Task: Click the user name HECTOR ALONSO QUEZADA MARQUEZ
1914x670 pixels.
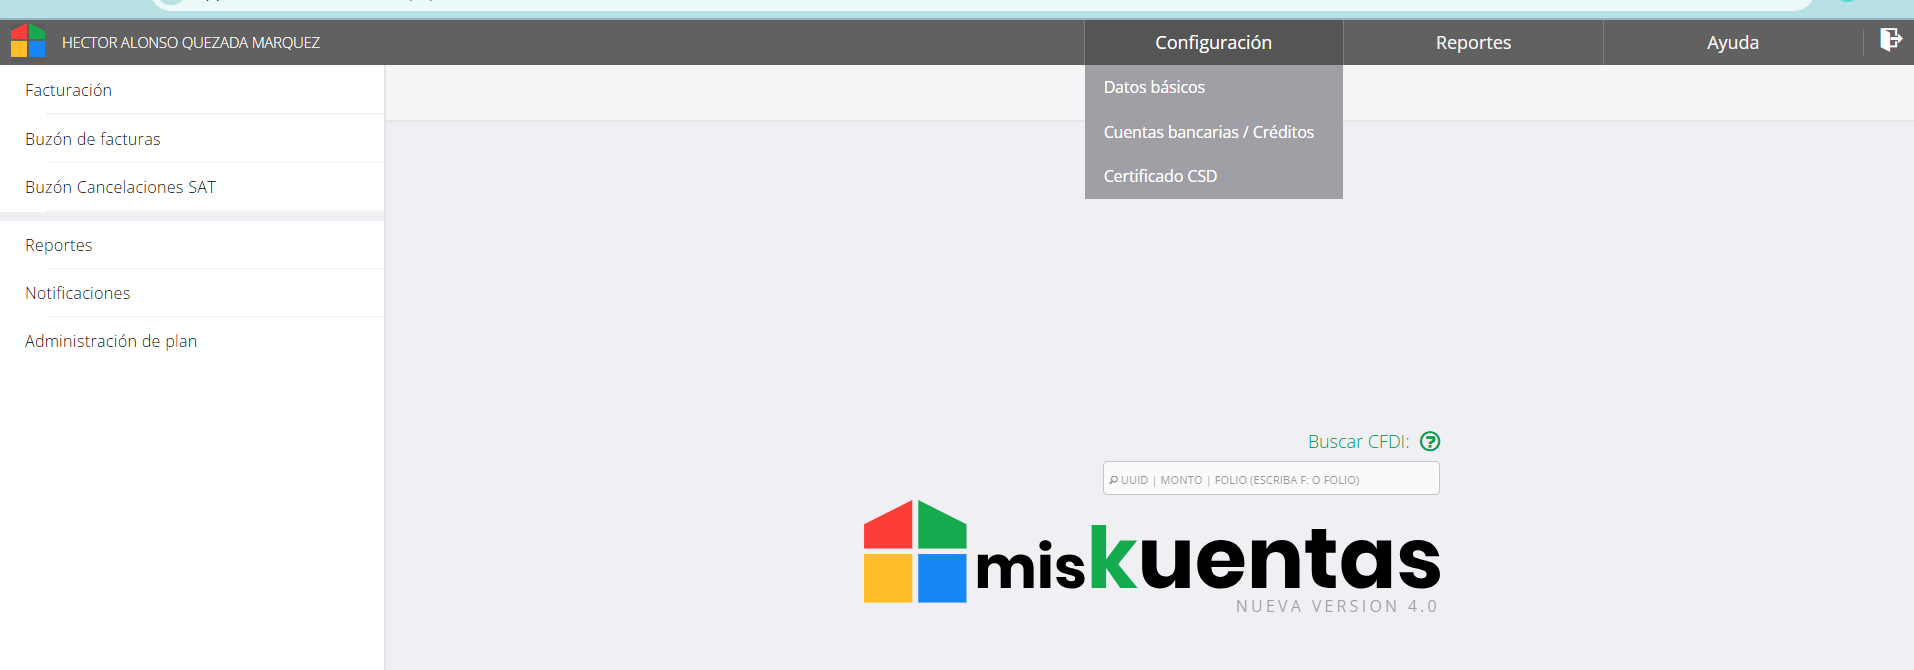Action: (190, 43)
